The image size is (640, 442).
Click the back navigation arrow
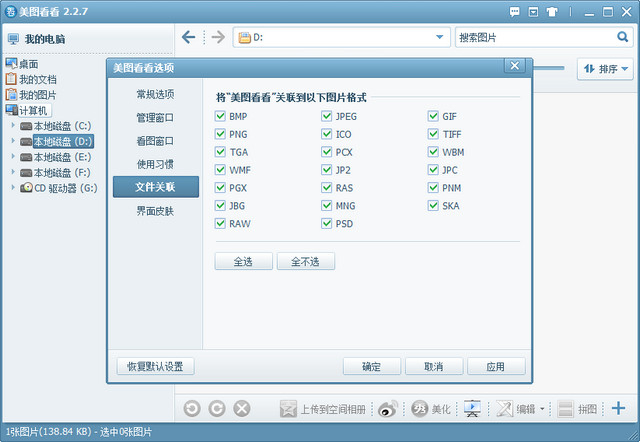coord(188,37)
